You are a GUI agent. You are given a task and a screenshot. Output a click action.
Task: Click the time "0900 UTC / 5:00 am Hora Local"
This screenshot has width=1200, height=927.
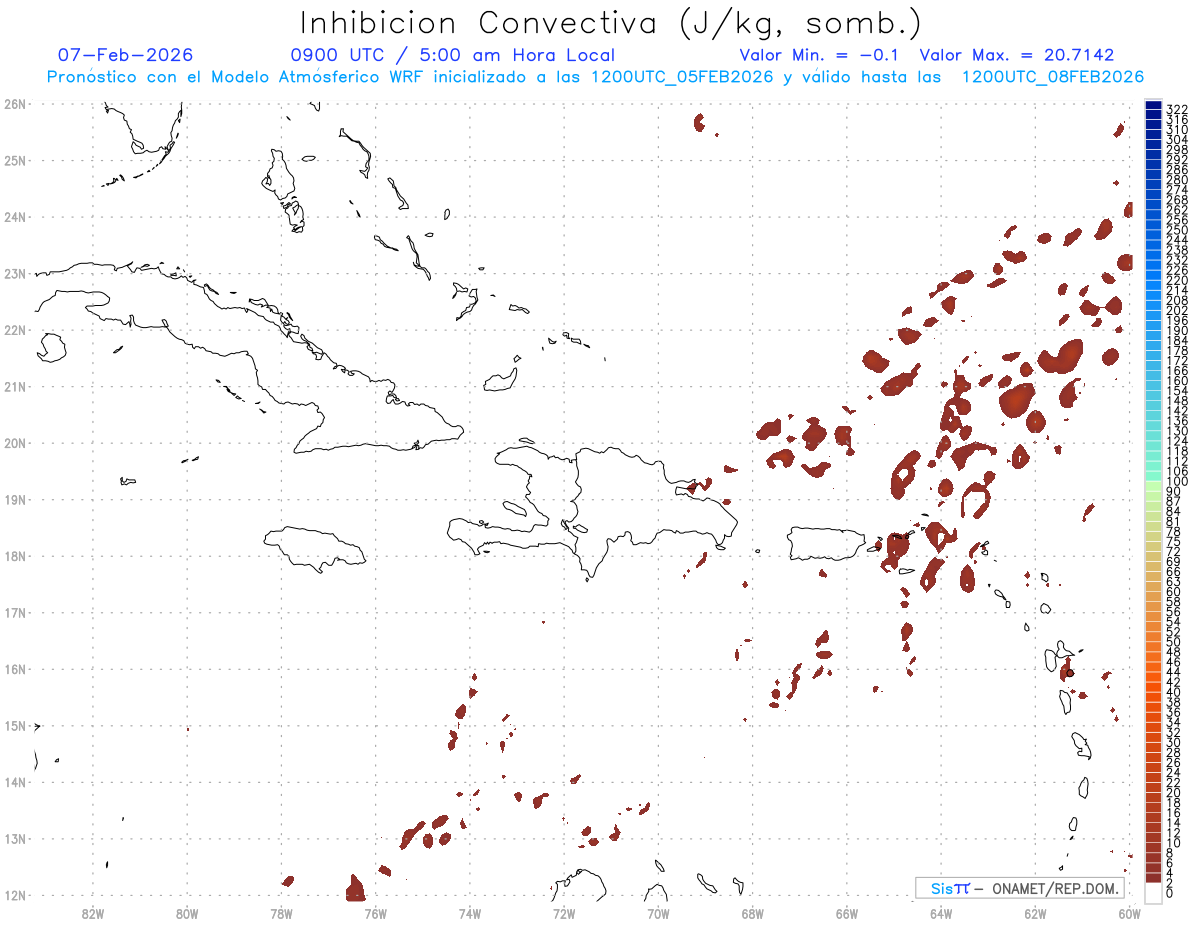[453, 55]
